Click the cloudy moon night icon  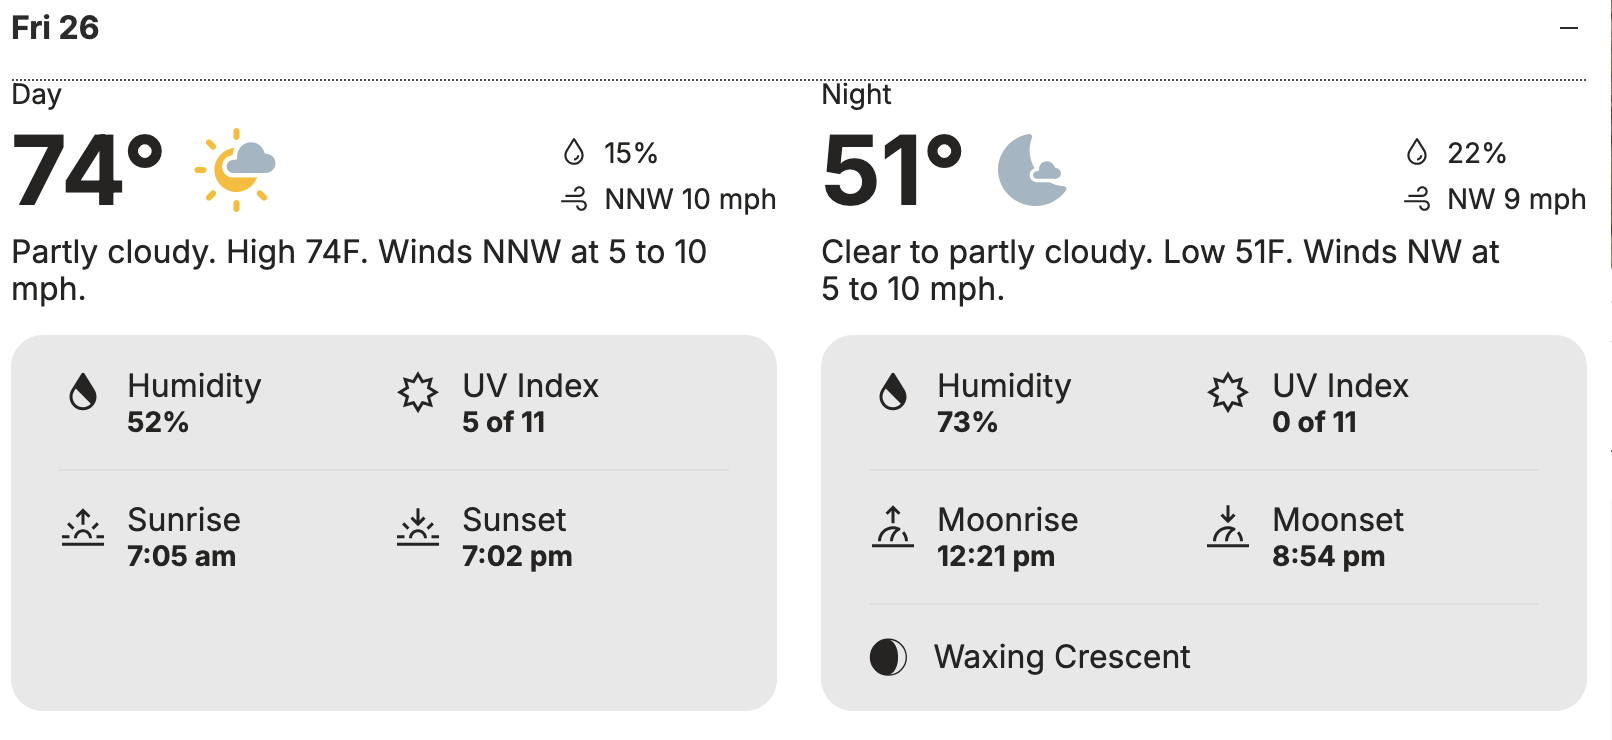[1033, 170]
